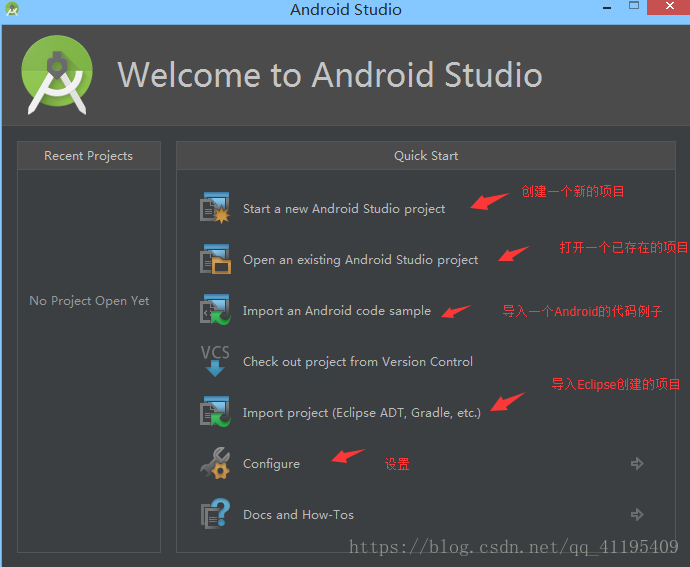The image size is (690, 567).
Task: Click the Configure wrench and gear icon
Action: [215, 463]
